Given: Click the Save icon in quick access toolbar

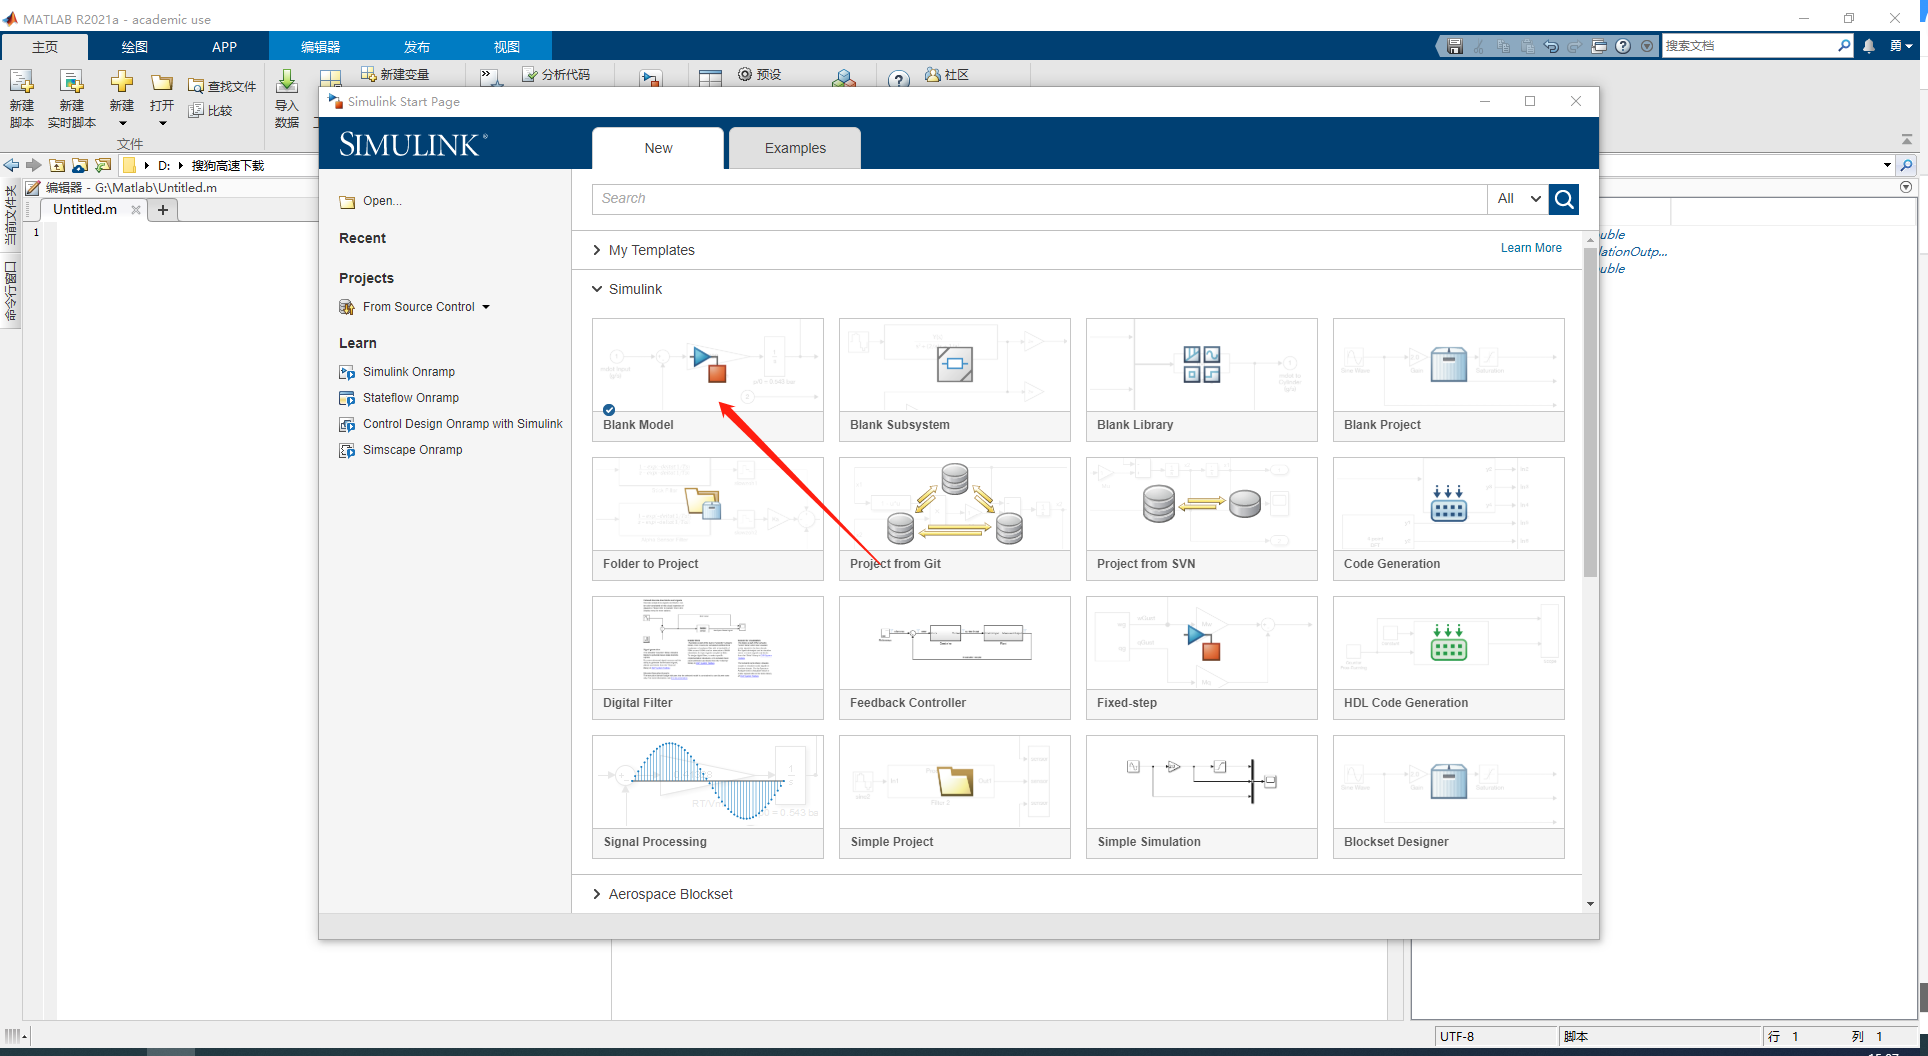Looking at the screenshot, I should point(1455,46).
